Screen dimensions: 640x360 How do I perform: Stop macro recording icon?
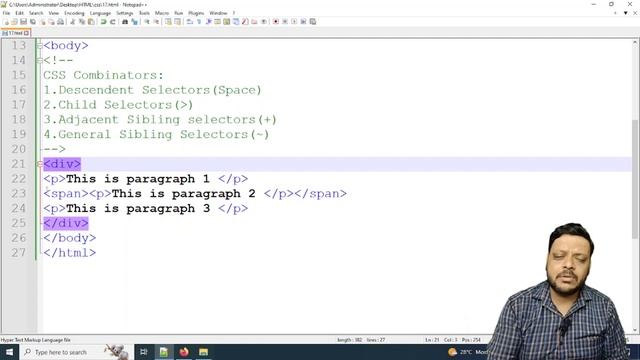point(285,22)
